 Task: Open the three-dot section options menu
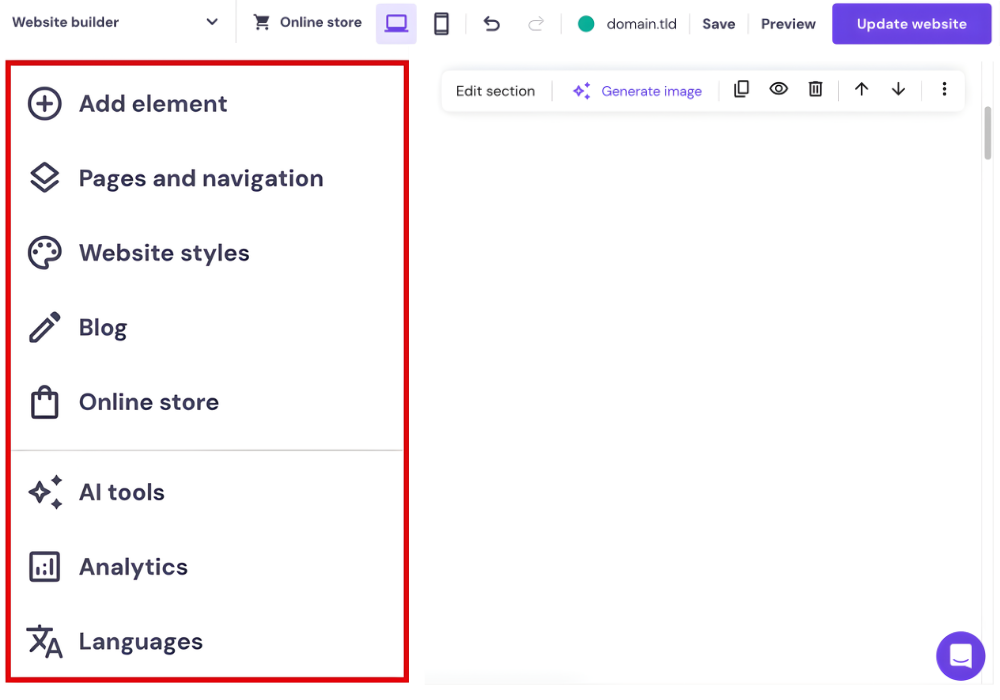click(x=944, y=89)
